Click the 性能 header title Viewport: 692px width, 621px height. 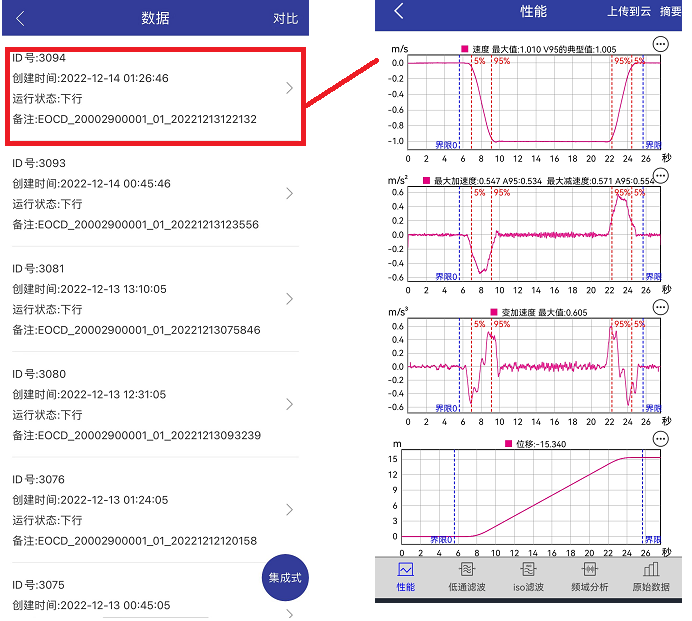pos(533,11)
